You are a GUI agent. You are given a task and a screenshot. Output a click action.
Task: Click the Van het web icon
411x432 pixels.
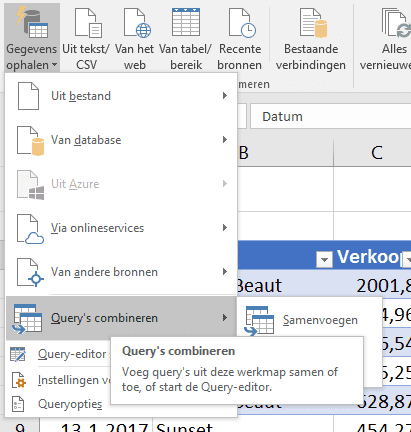click(x=137, y=23)
